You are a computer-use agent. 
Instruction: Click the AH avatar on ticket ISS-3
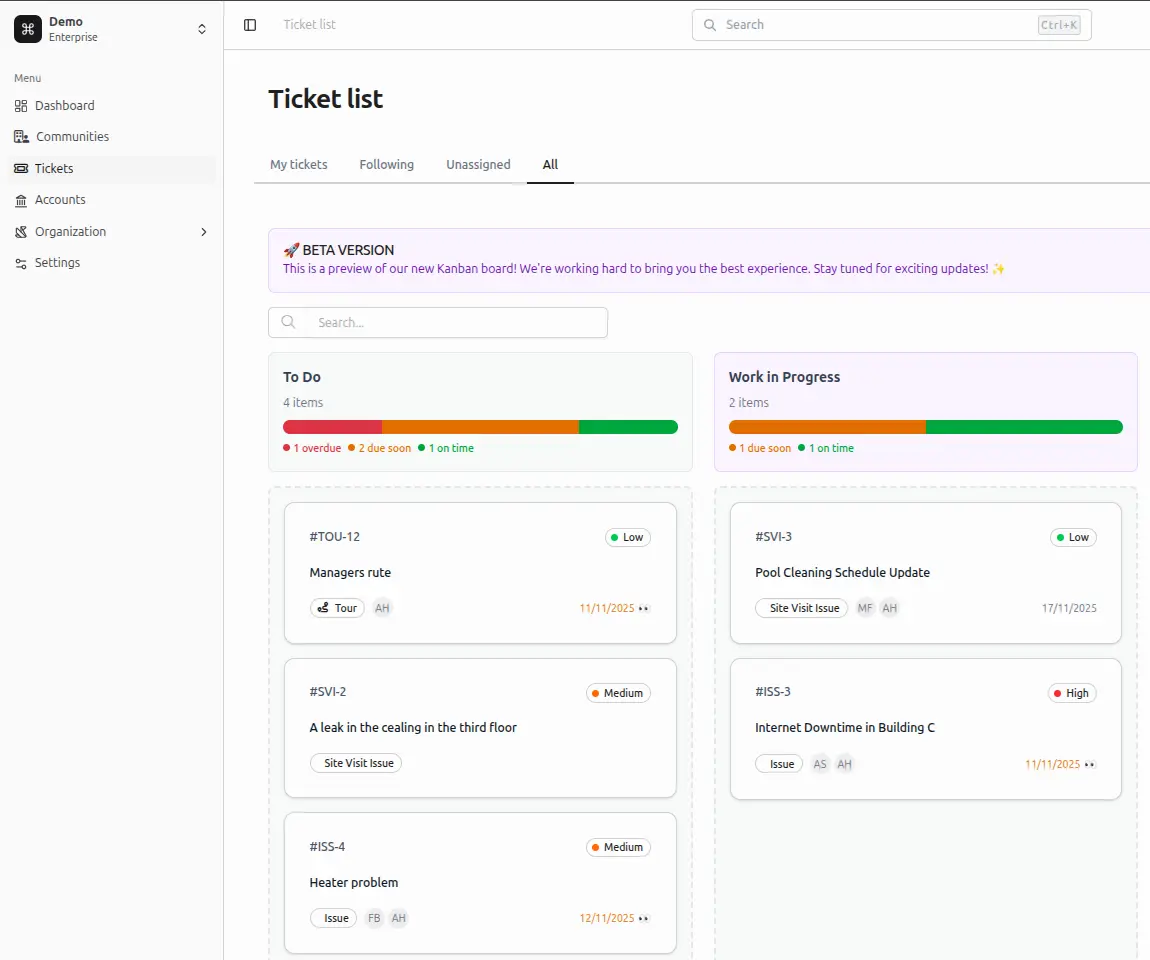coord(844,763)
